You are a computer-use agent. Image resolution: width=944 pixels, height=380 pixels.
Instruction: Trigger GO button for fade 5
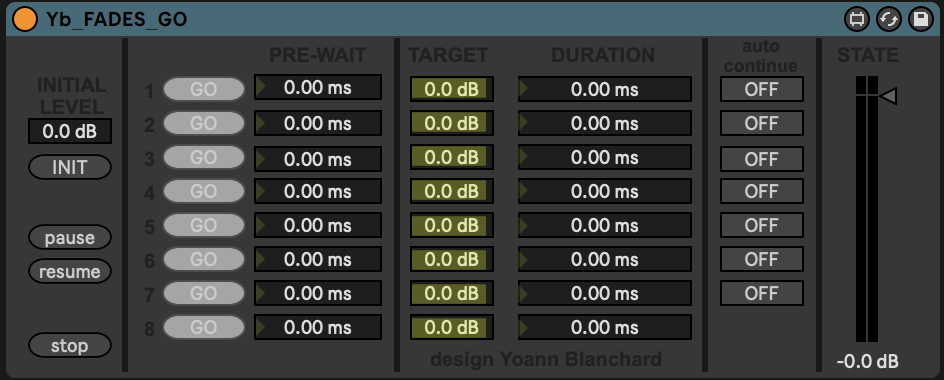coord(203,225)
